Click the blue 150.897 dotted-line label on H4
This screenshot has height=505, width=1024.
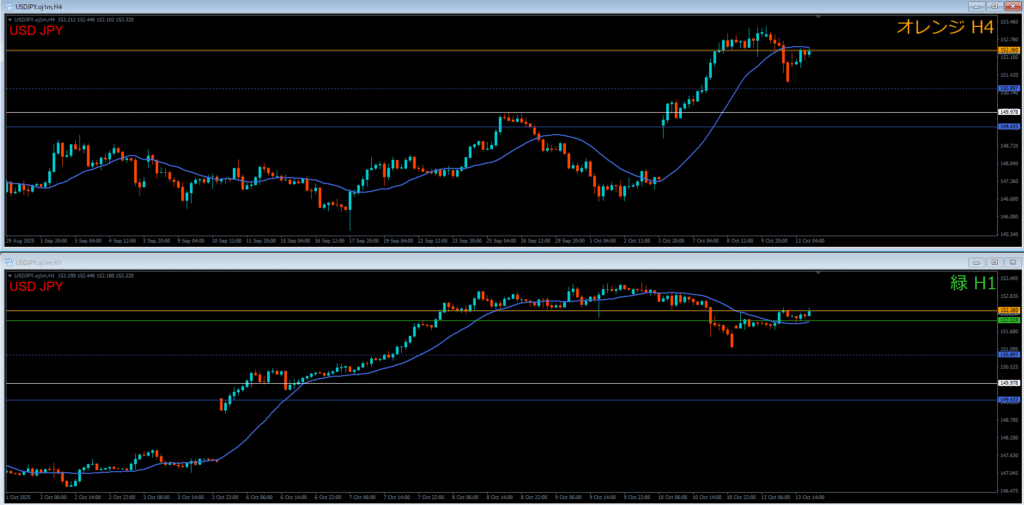pos(1009,88)
